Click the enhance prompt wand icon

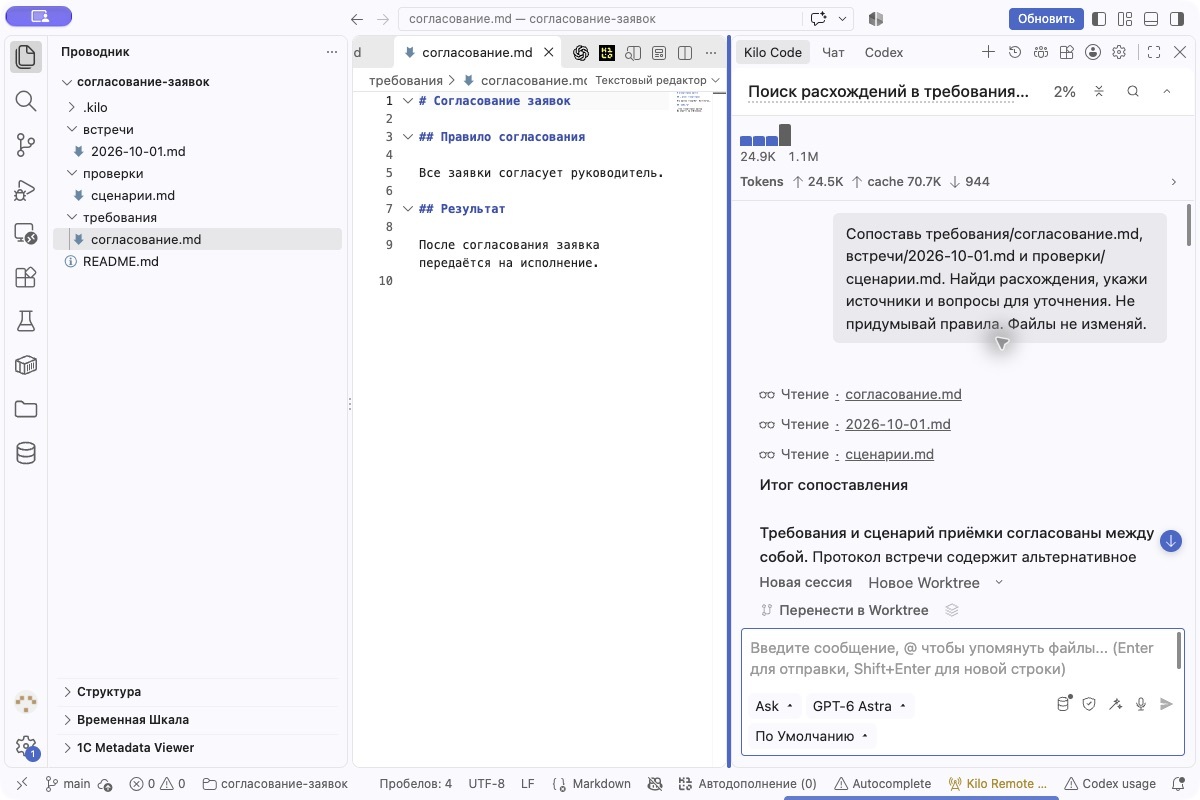[1115, 704]
